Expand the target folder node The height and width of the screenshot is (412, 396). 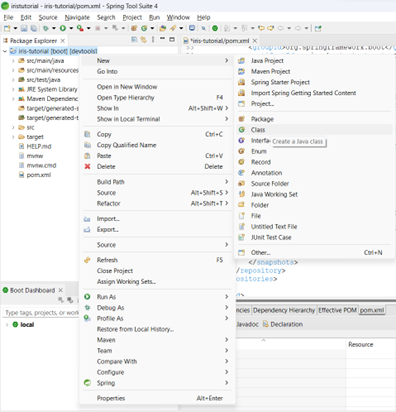click(13, 137)
